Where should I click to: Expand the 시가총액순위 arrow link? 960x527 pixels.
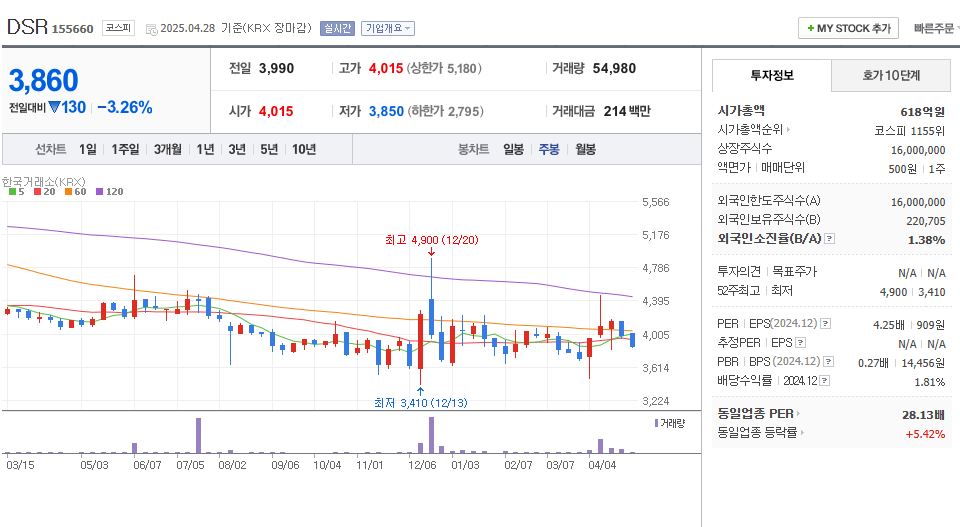tap(788, 130)
